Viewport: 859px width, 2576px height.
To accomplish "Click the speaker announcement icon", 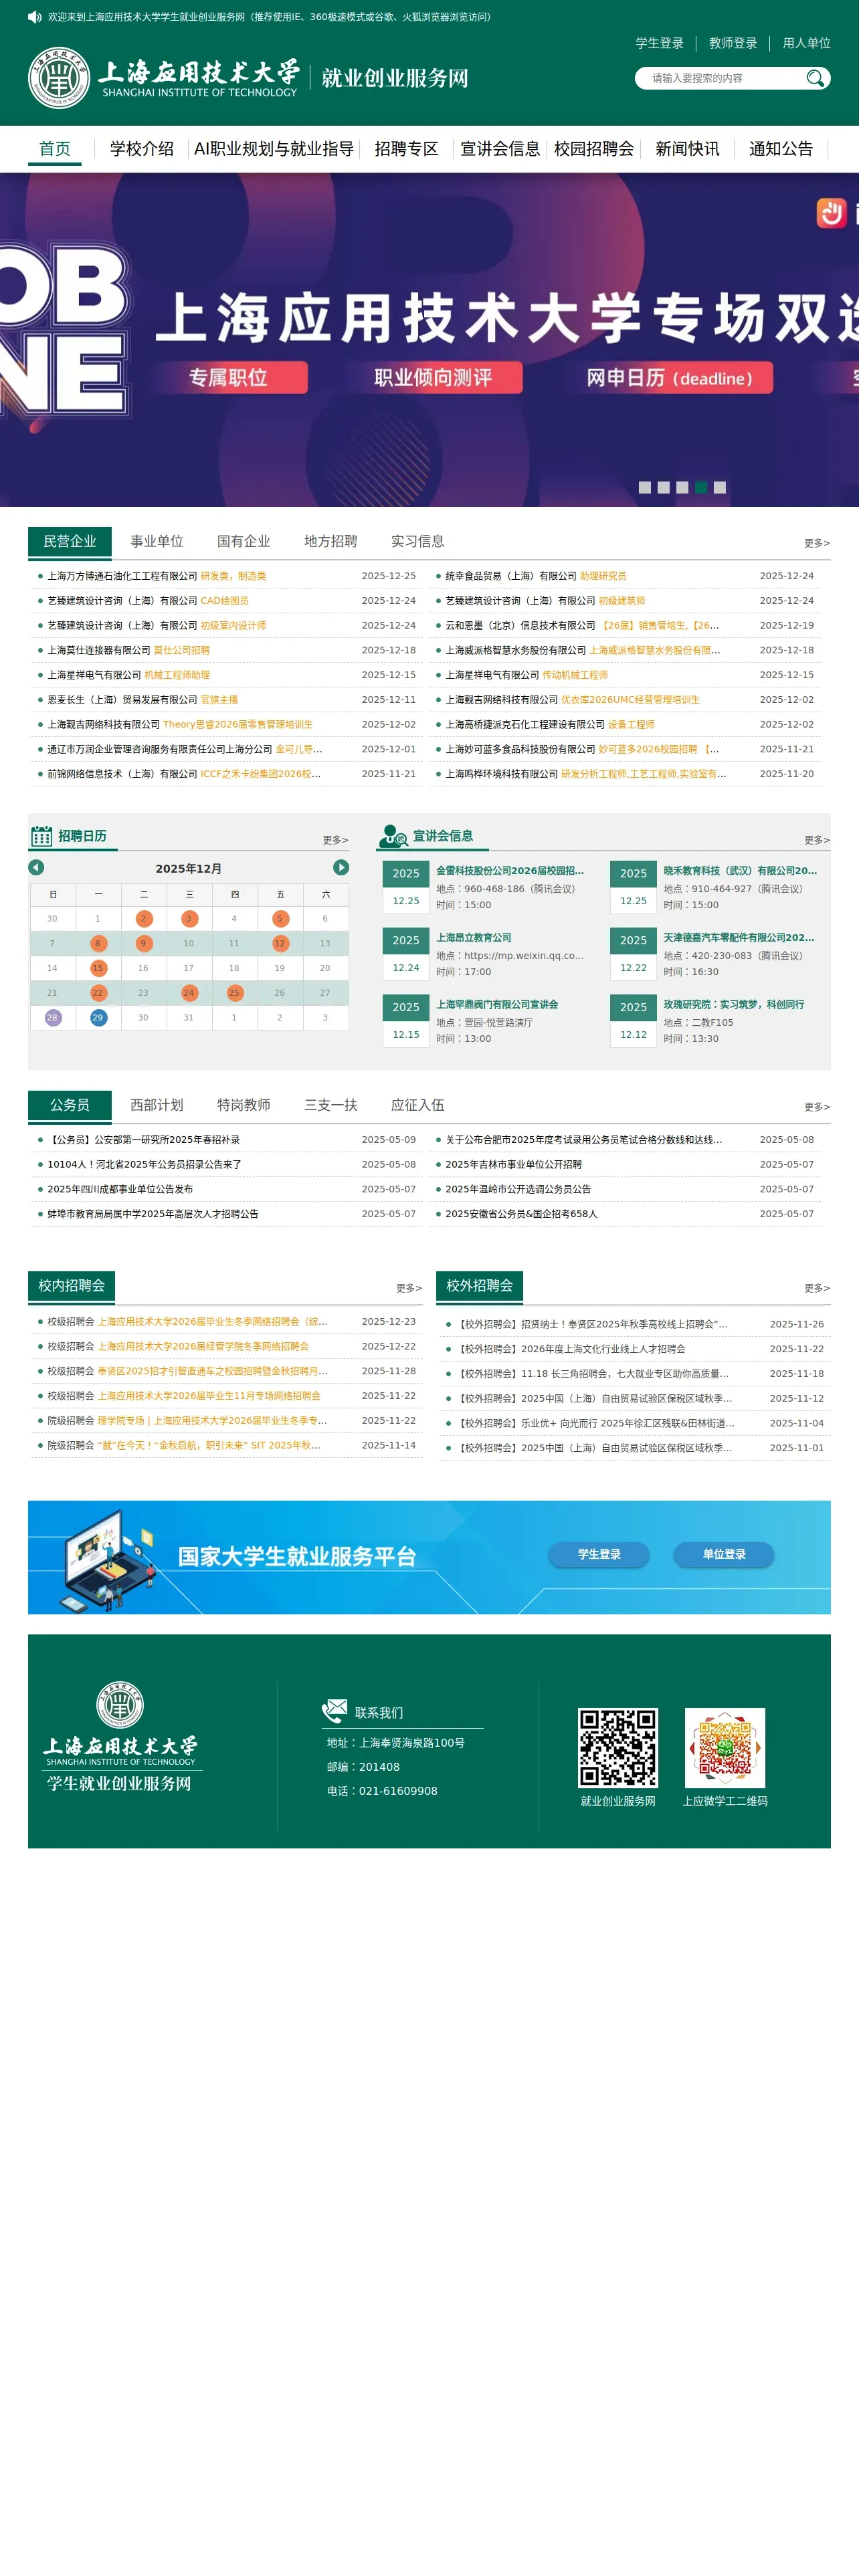I will (35, 17).
